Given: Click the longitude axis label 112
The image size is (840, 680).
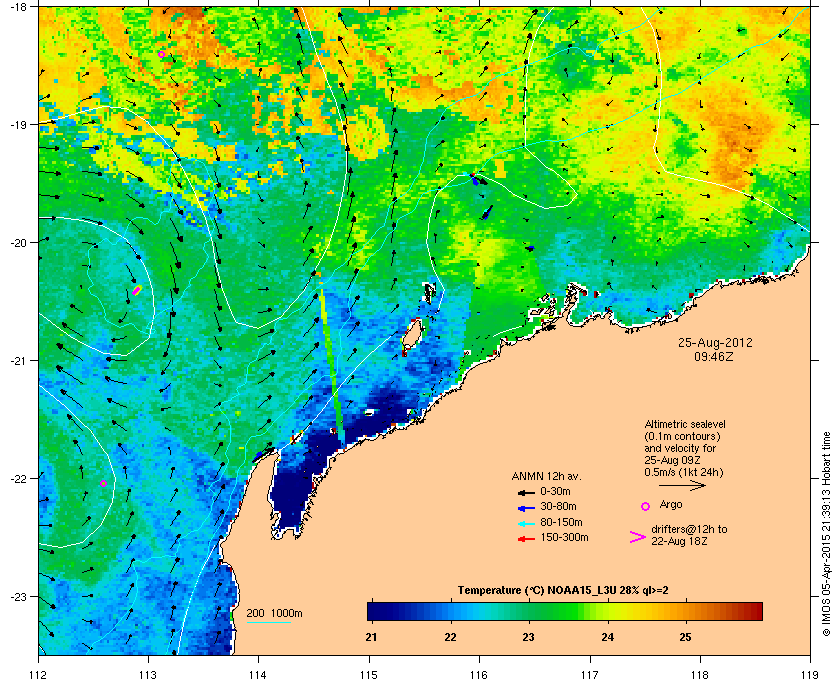Looking at the screenshot, I should click(x=39, y=675).
